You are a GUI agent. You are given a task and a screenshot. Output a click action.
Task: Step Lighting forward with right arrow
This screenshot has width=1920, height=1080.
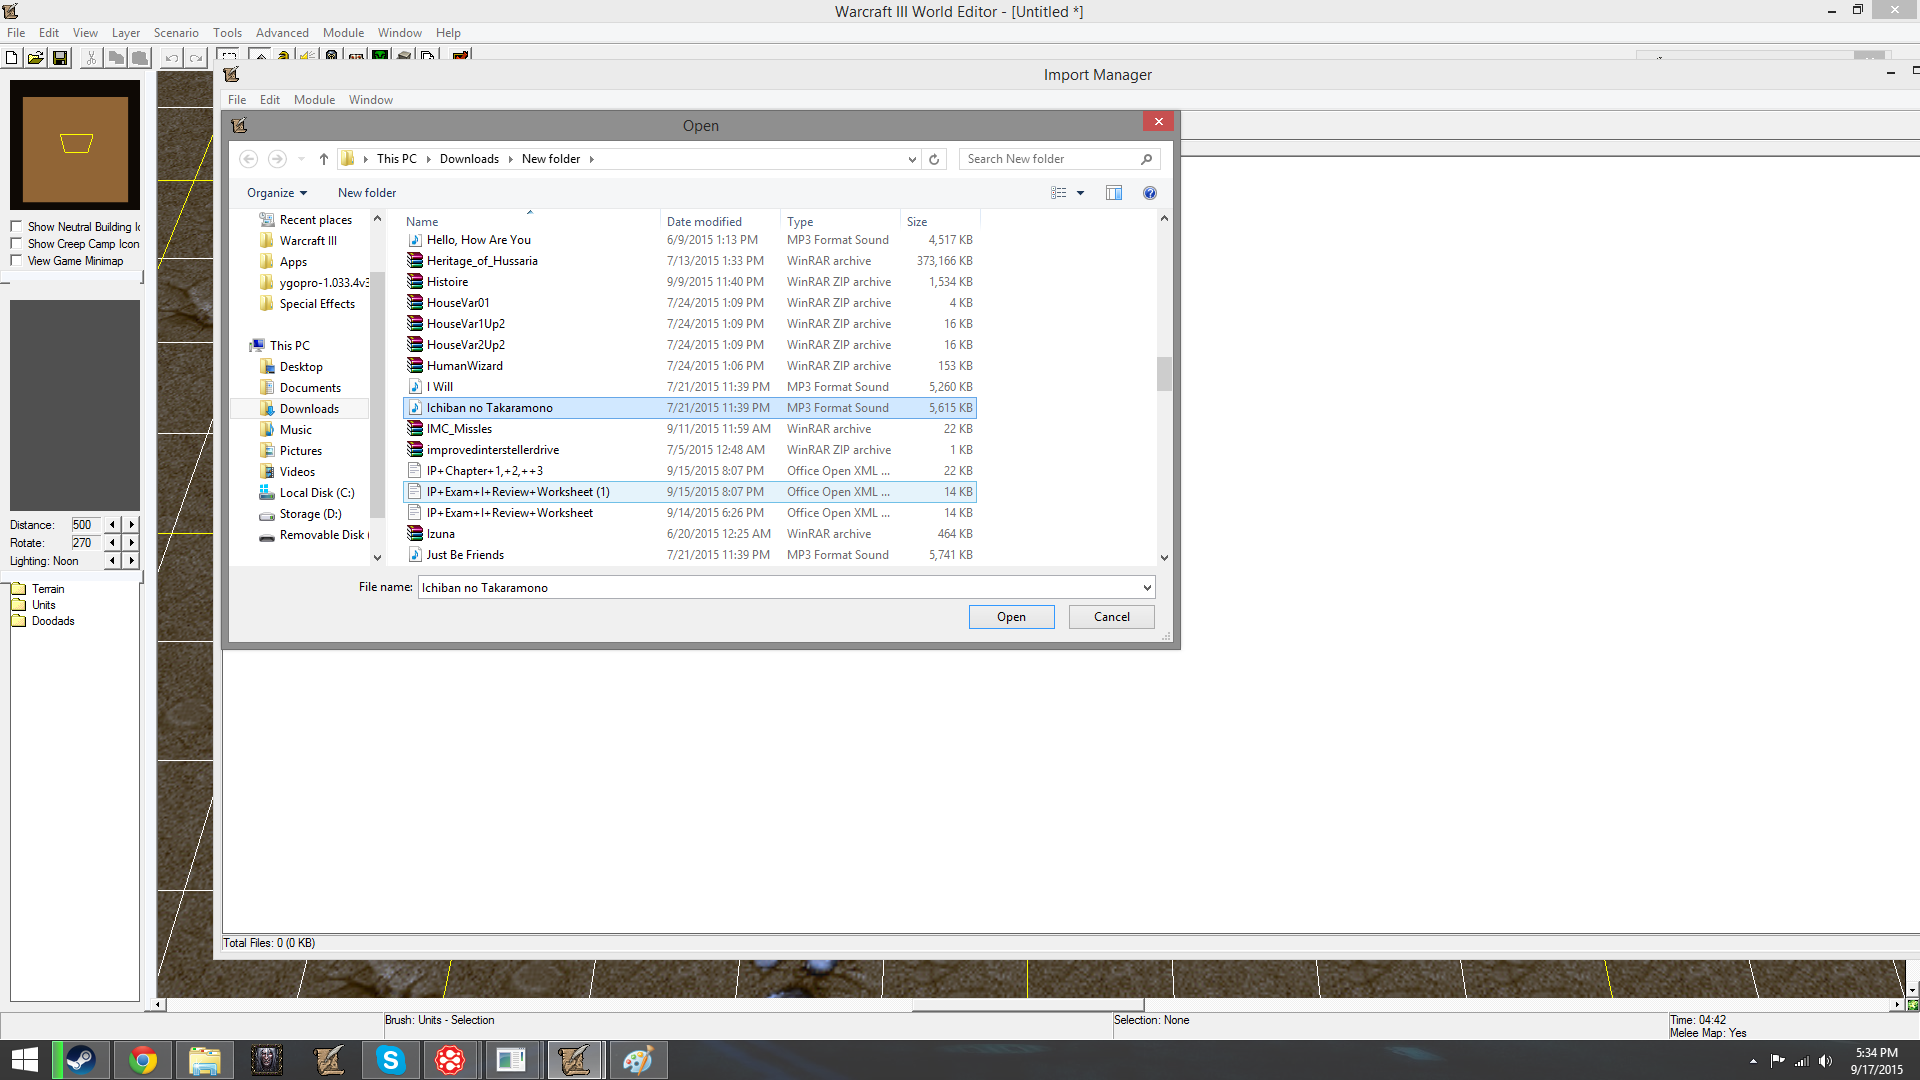pyautogui.click(x=131, y=561)
